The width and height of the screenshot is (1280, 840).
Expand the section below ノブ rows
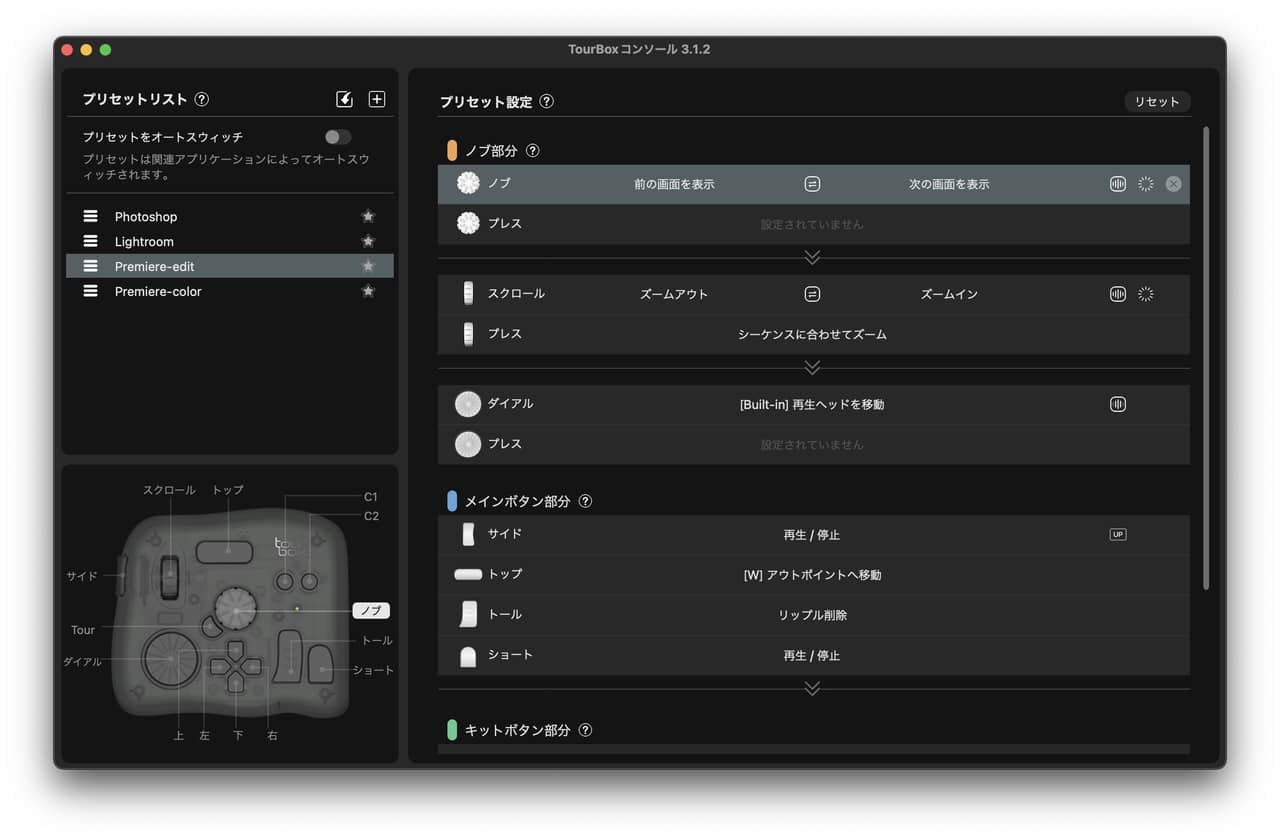[812, 258]
